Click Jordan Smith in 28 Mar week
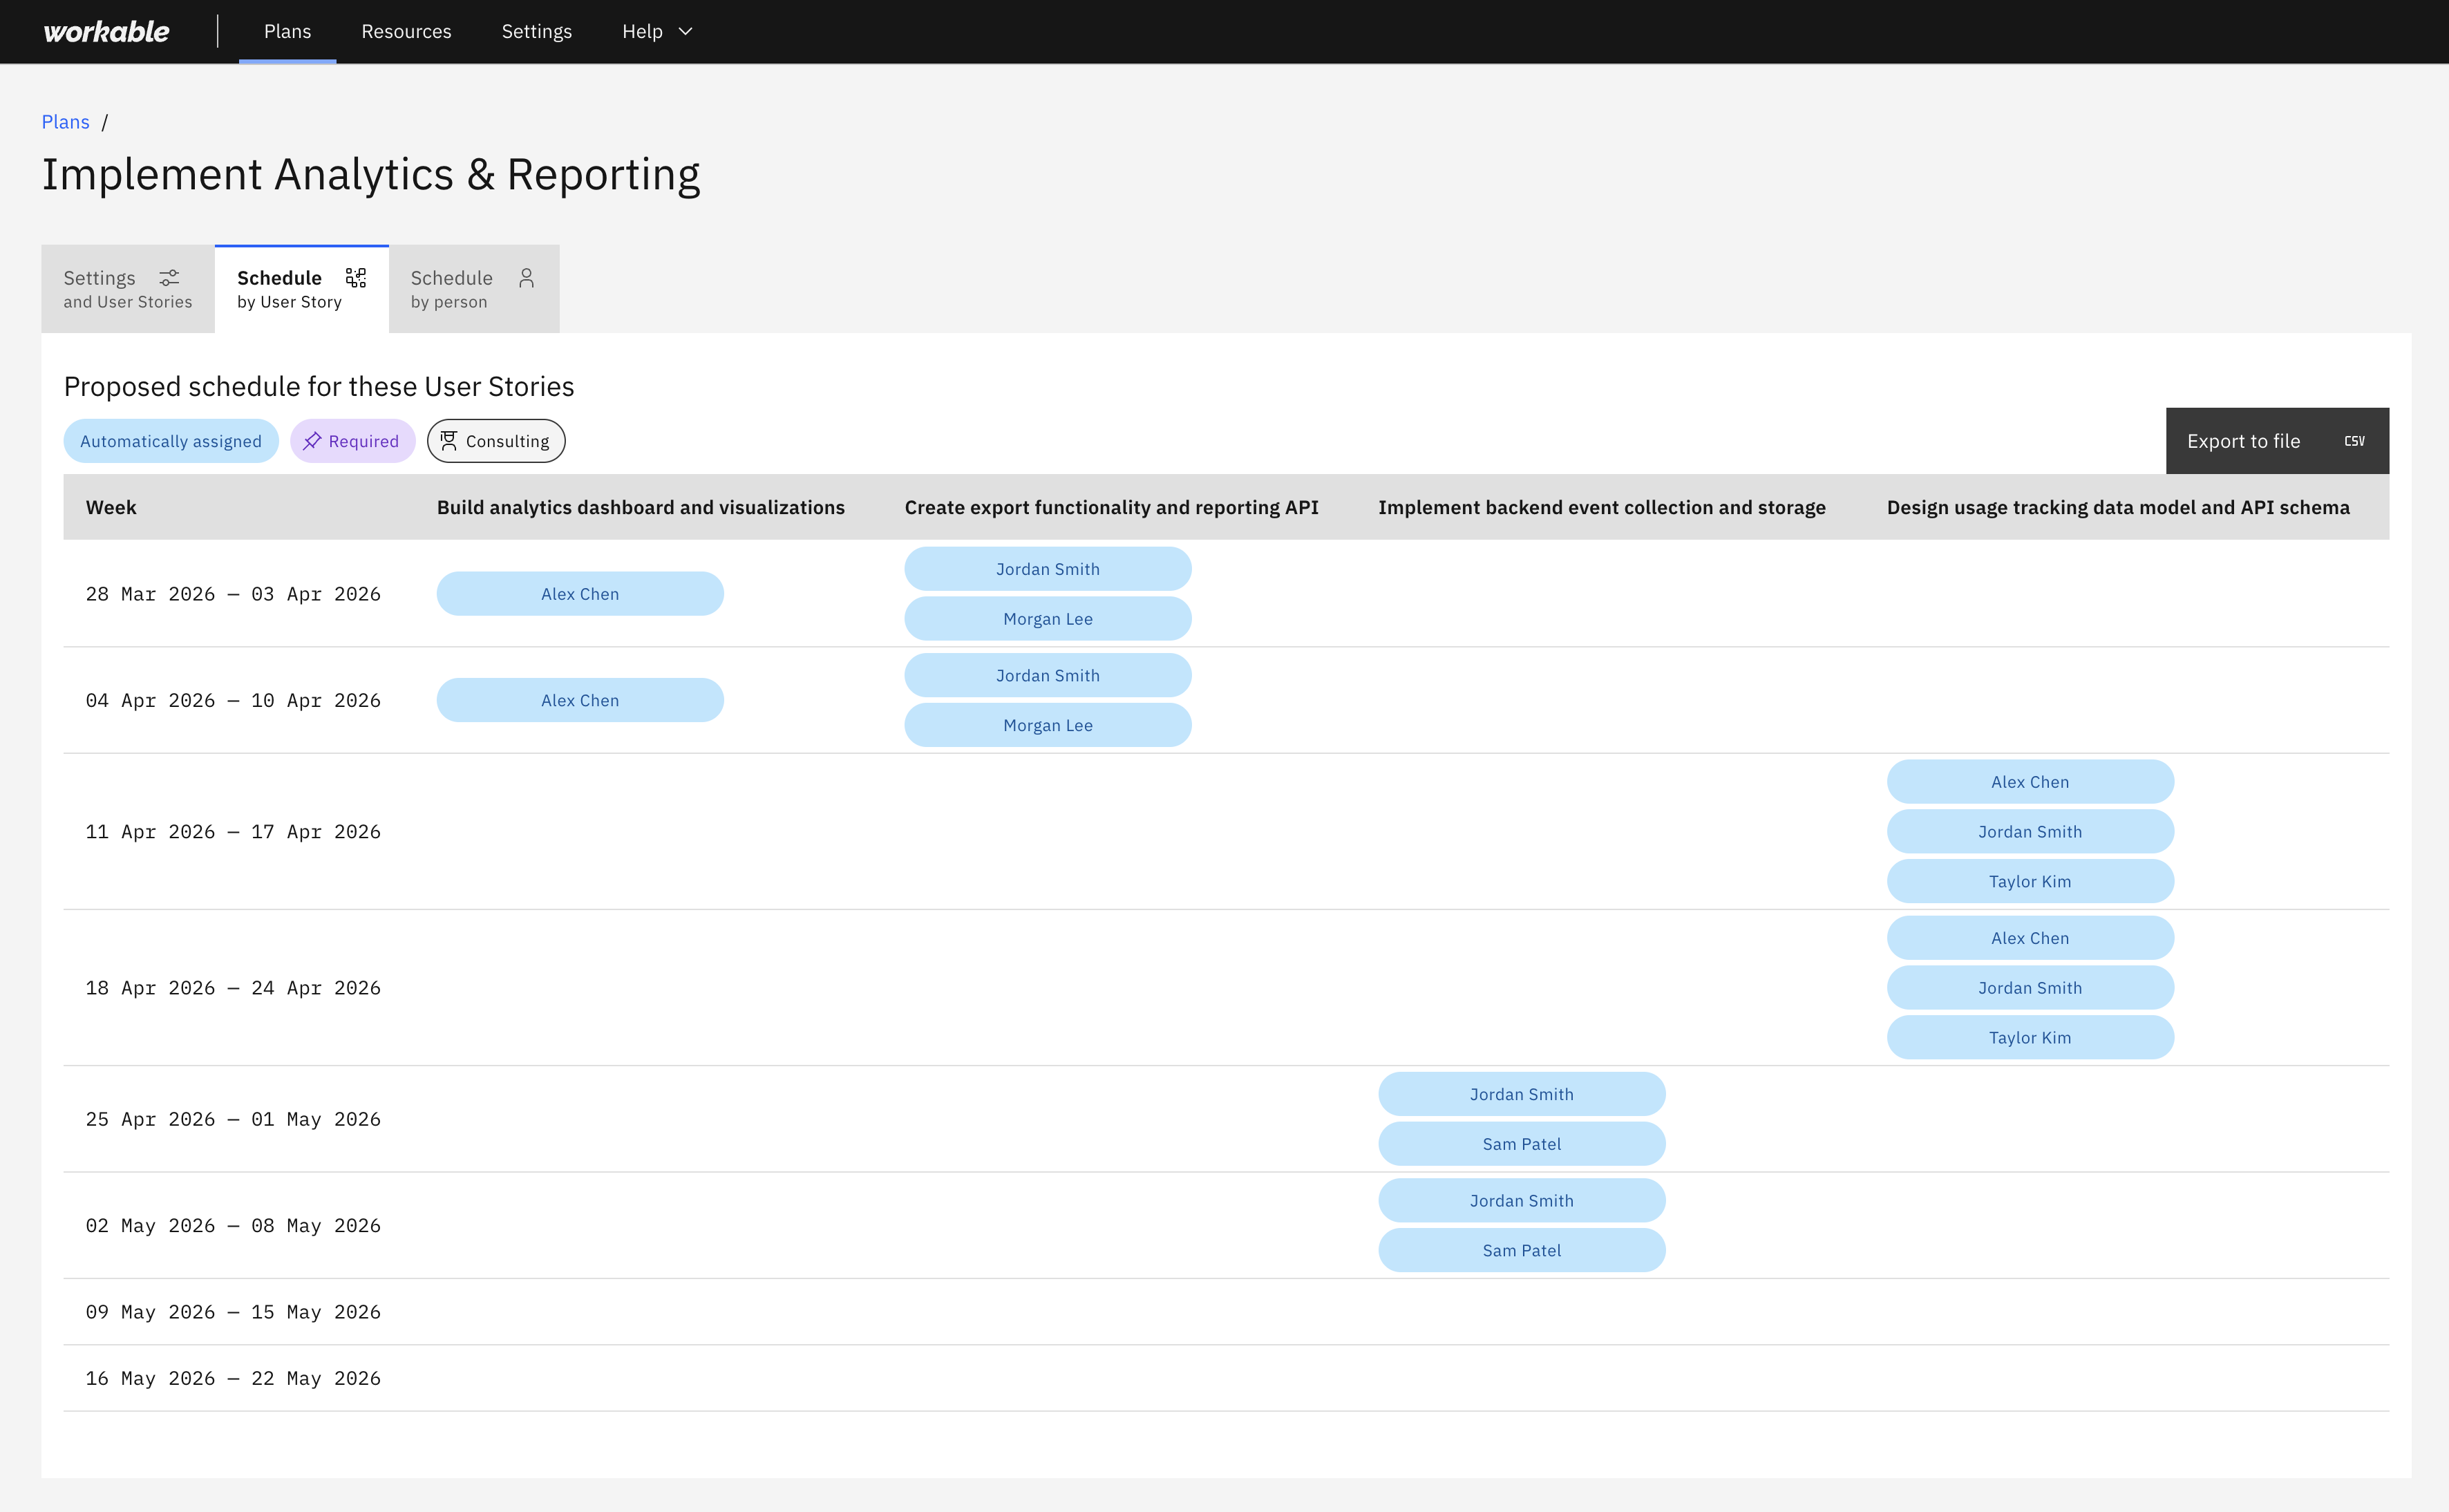The image size is (2449, 1512). (1048, 569)
